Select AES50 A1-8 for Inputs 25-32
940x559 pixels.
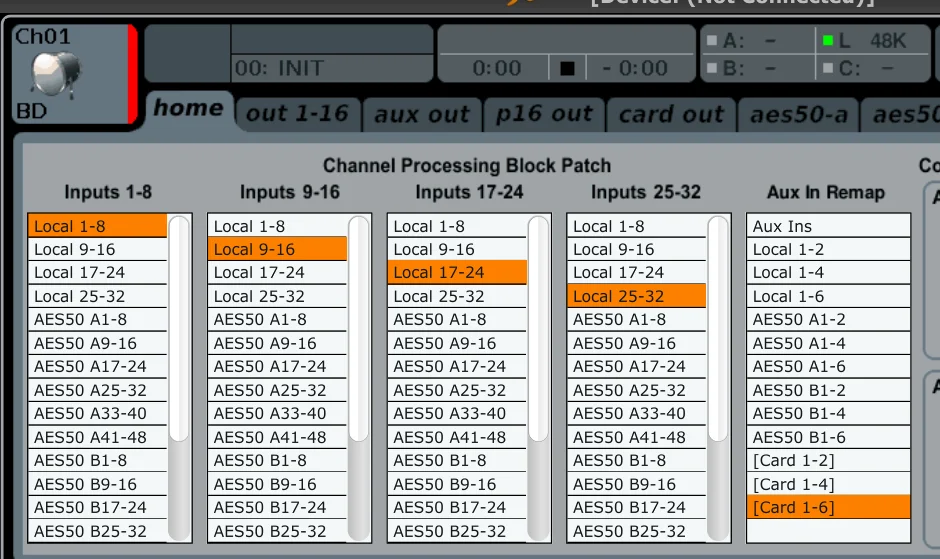637,320
